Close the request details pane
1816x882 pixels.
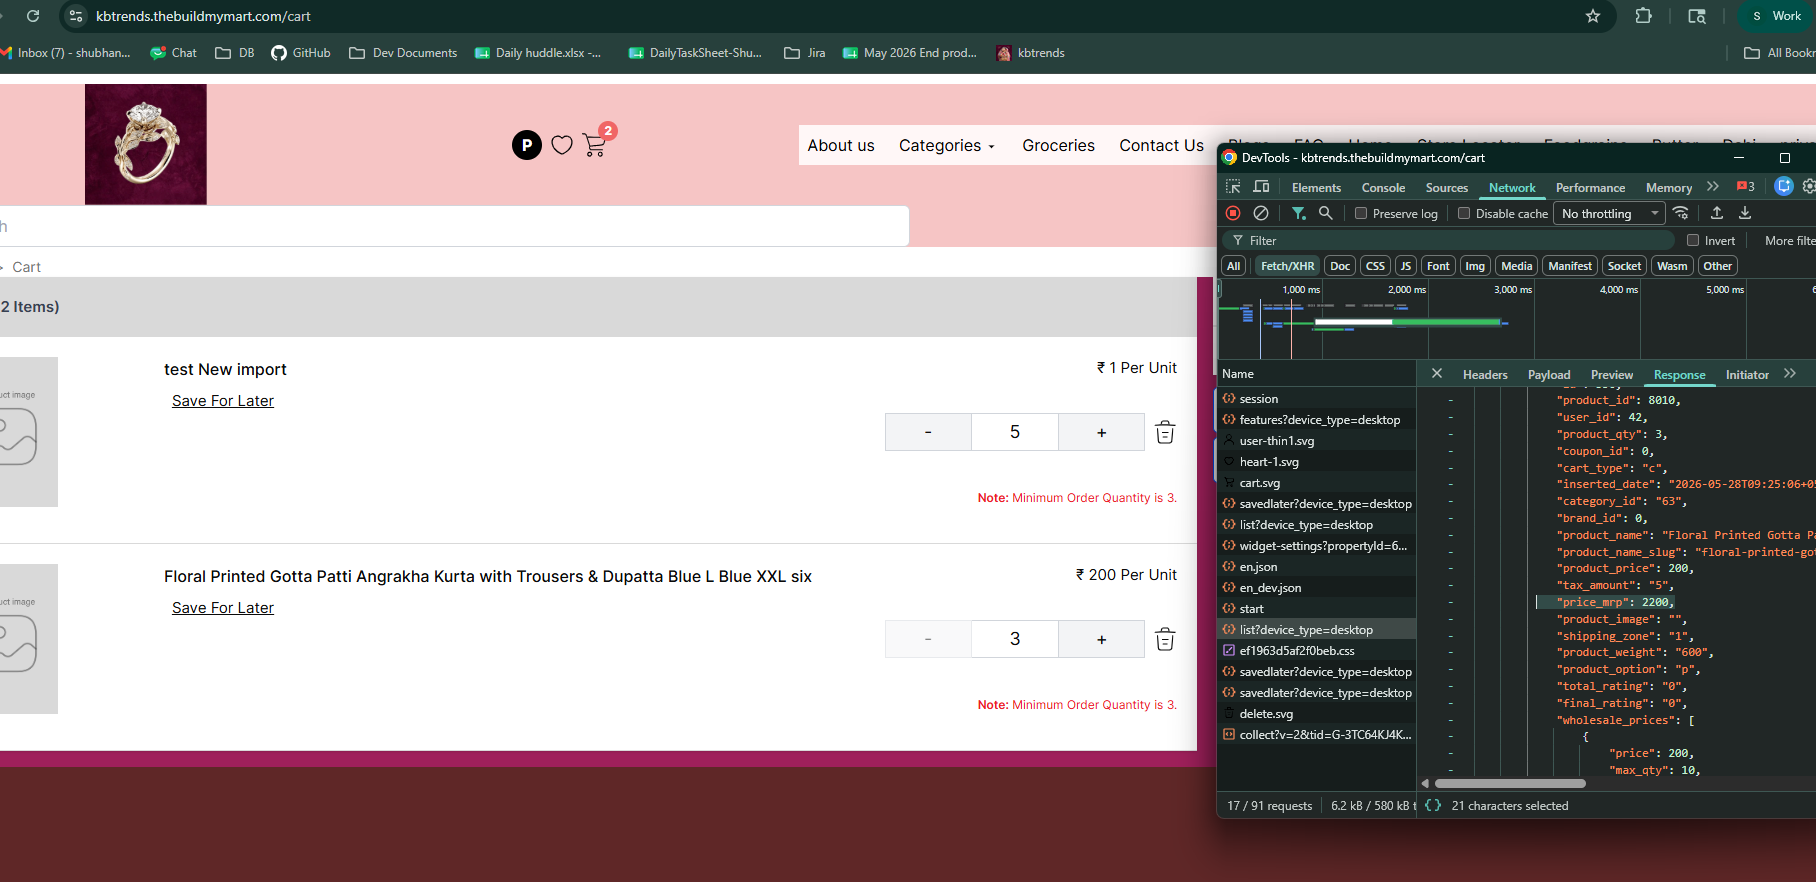1437,374
